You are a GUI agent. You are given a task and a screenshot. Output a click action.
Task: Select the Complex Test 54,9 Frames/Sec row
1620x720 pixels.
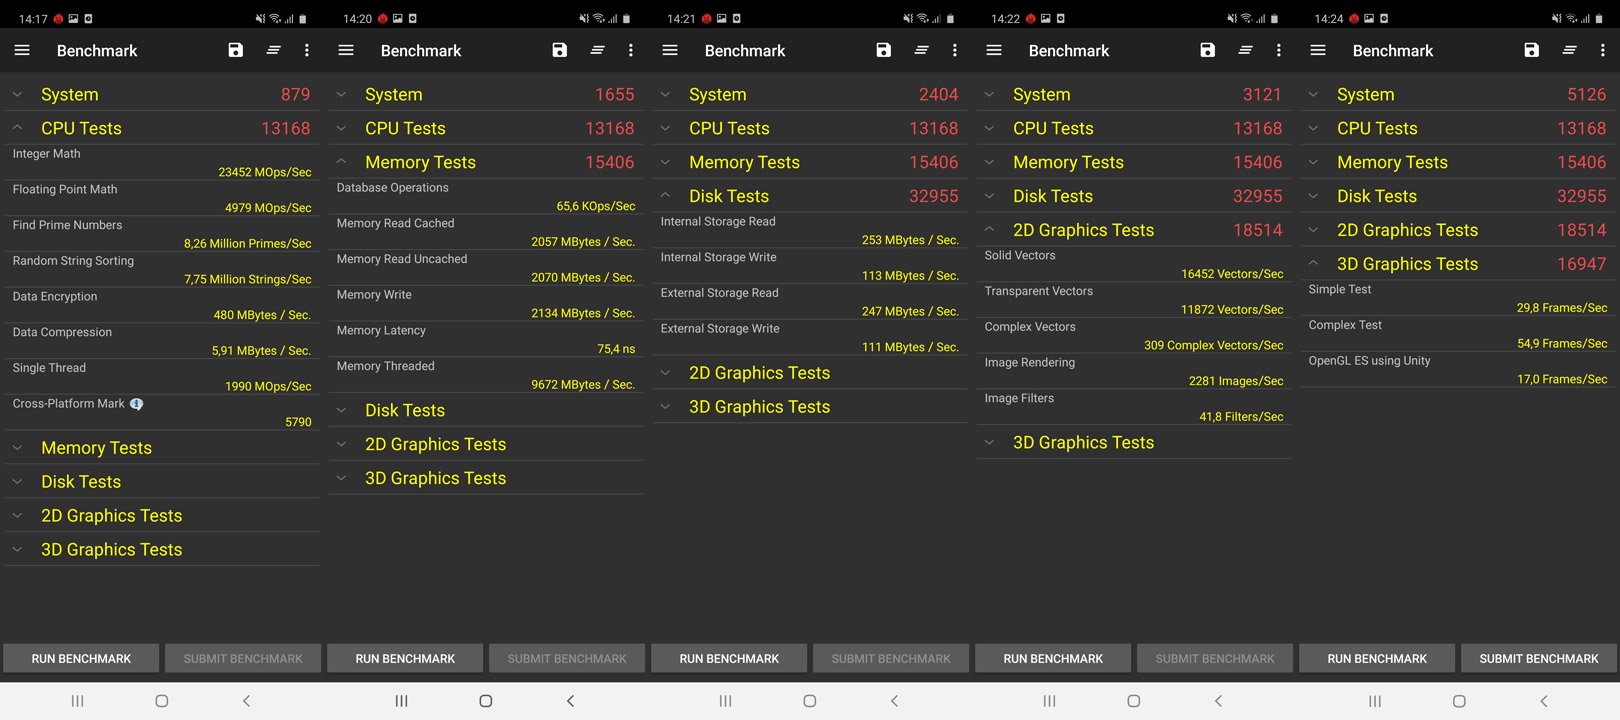(1458, 335)
